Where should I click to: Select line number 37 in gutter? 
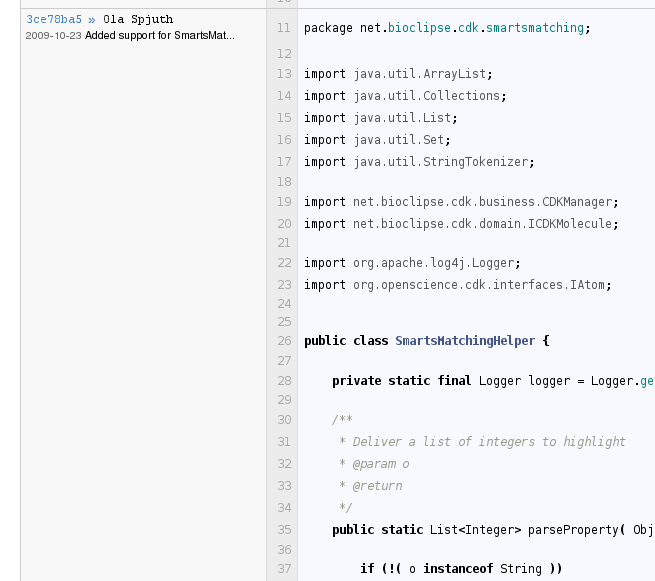[284, 569]
